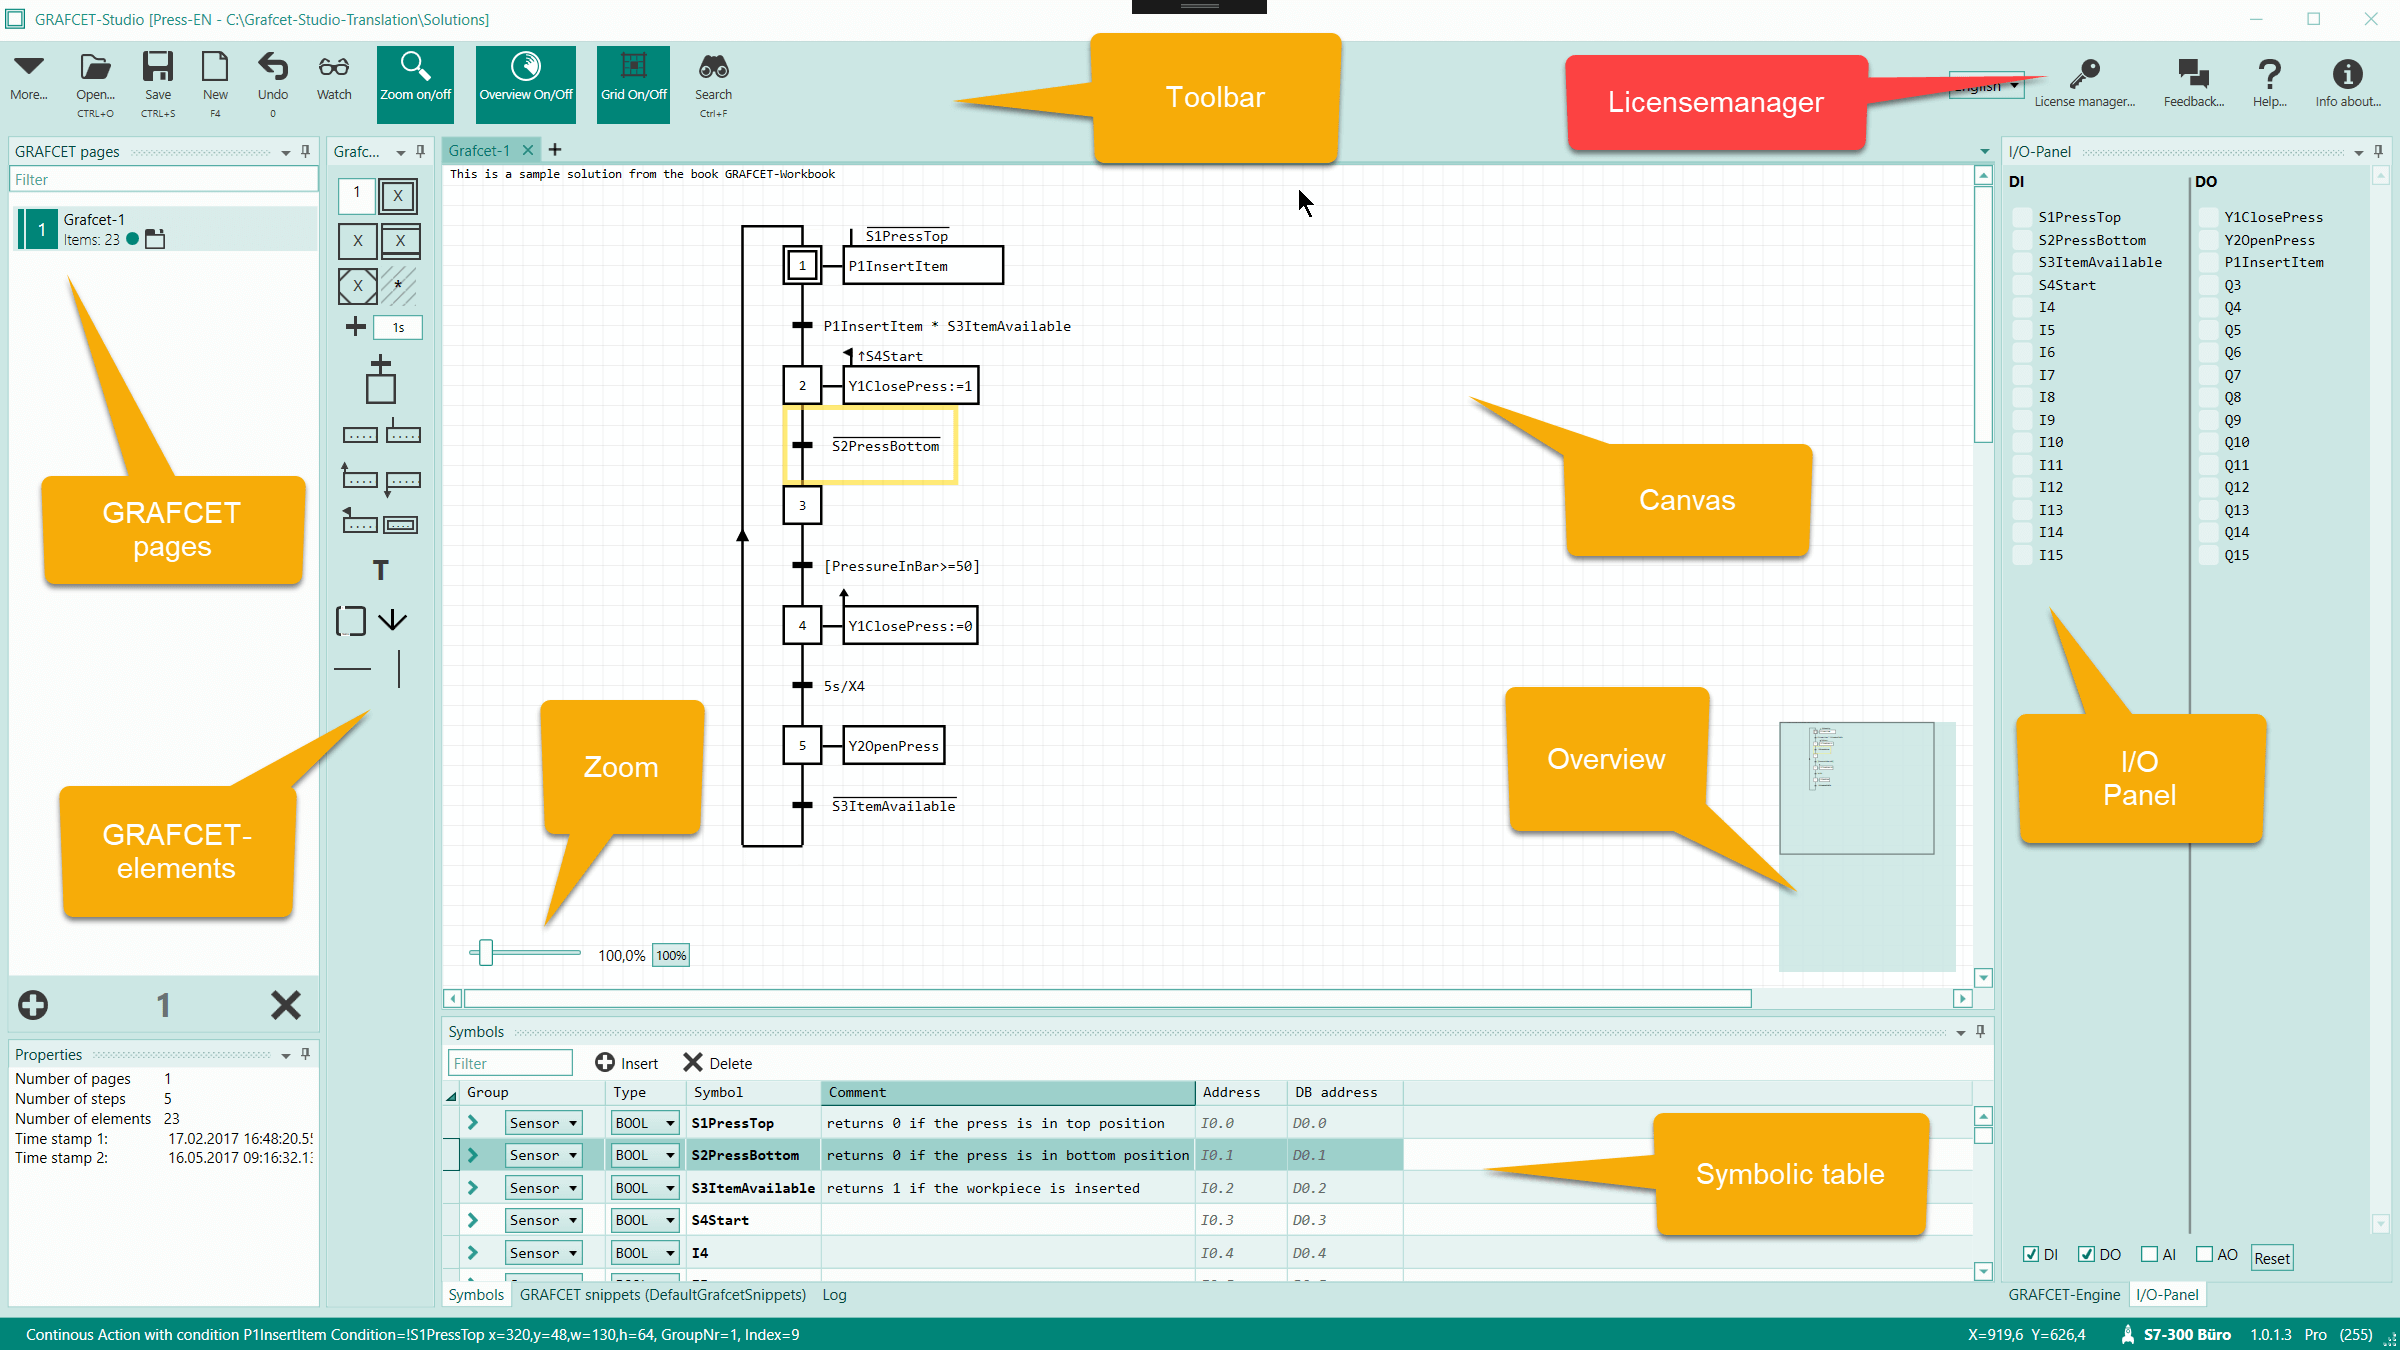Open the I/O-Panel header dropdown arrow
This screenshot has width=2400, height=1350.
tap(2359, 153)
